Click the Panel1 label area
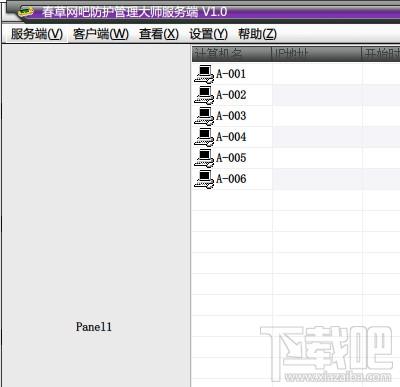This screenshot has width=400, height=387. pyautogui.click(x=94, y=327)
